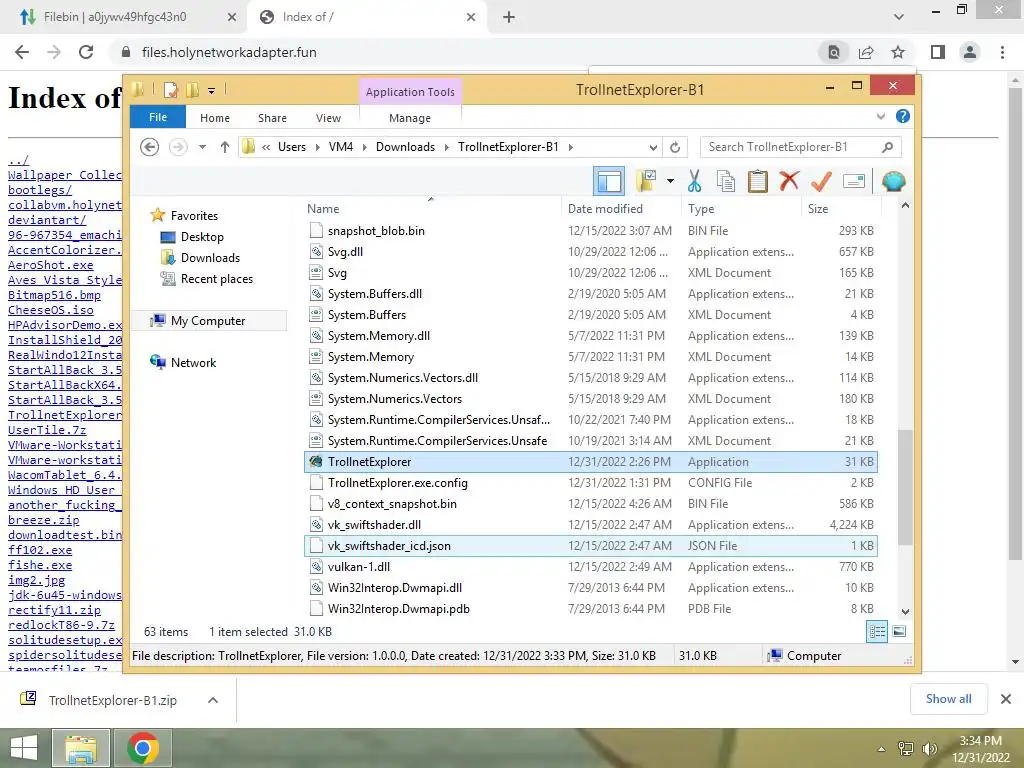Screen dimensions: 1024x768
Task: Click file list scroll down arrow
Action: pyautogui.click(x=905, y=612)
